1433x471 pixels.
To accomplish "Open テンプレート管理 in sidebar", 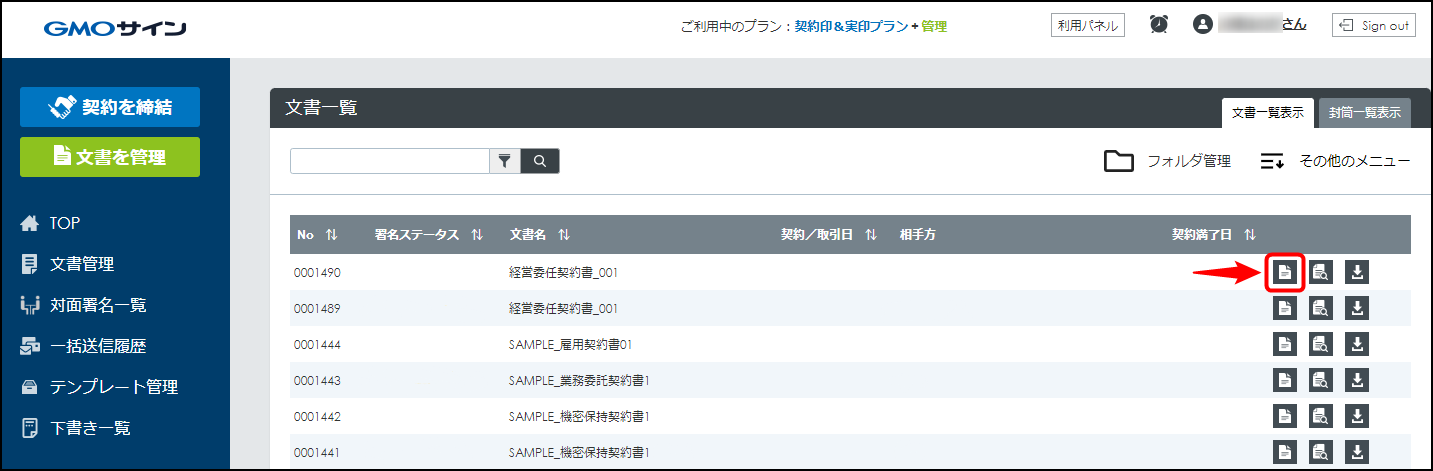I will tap(114, 387).
